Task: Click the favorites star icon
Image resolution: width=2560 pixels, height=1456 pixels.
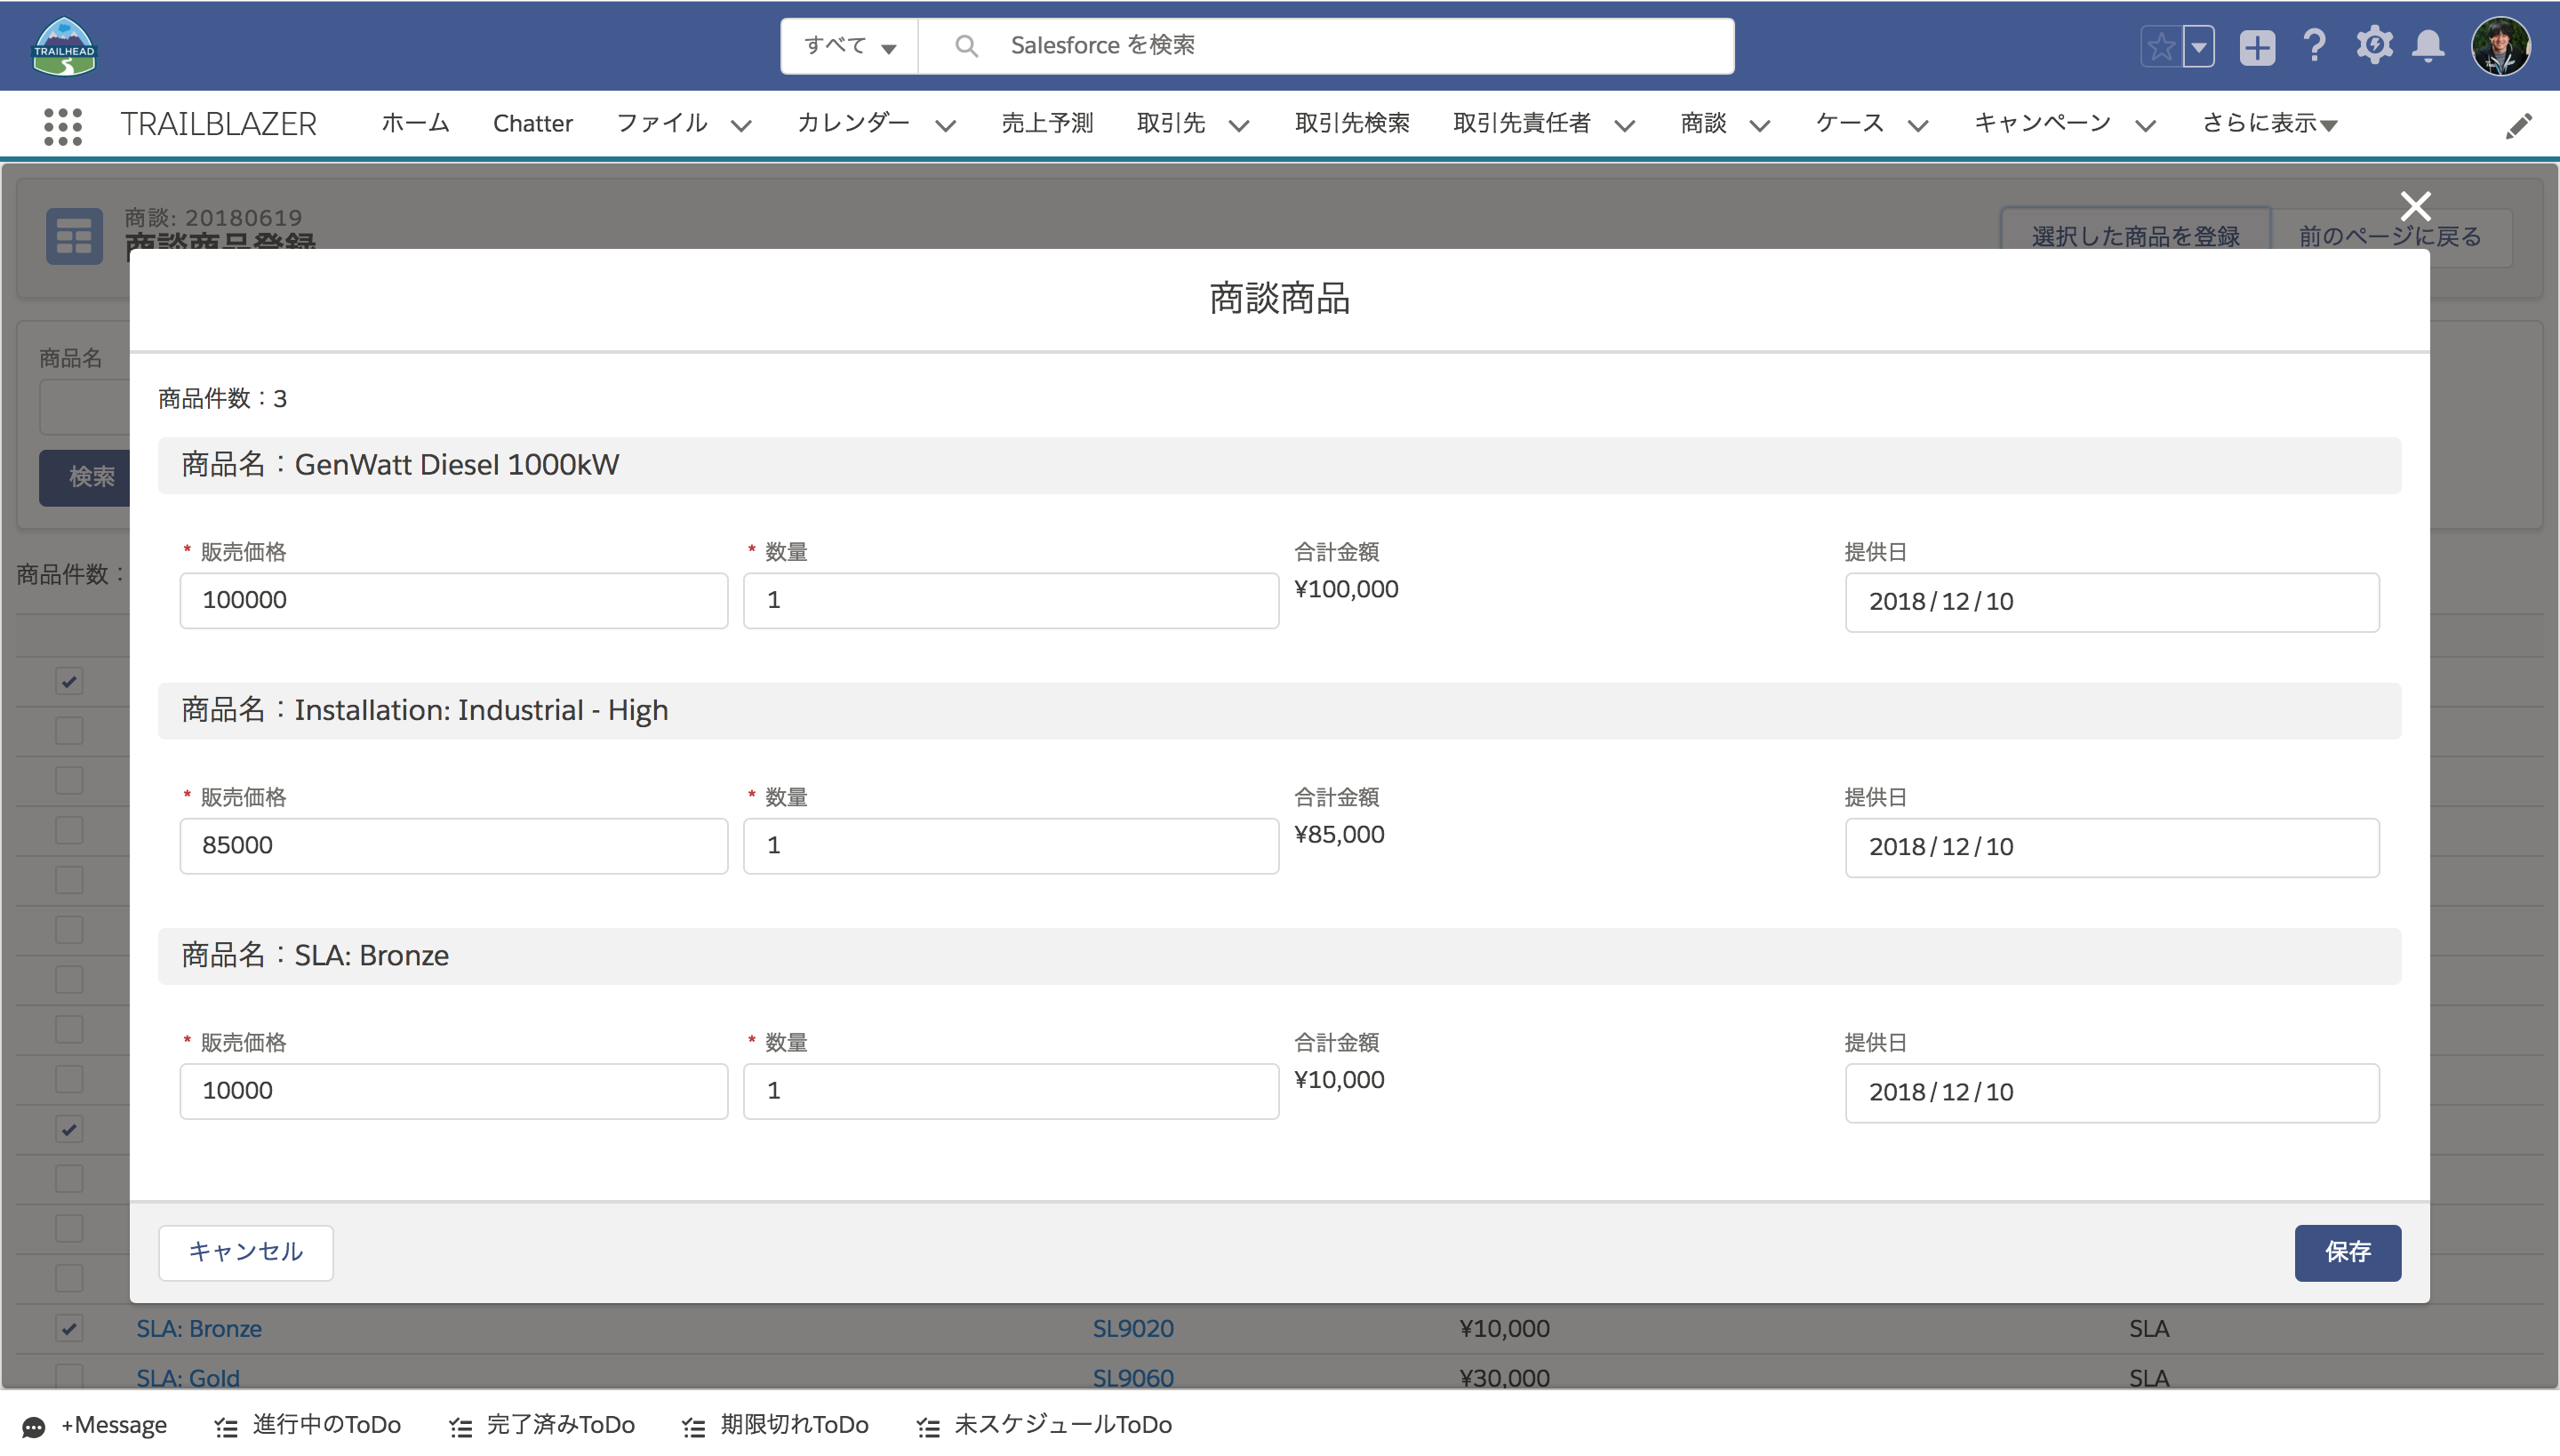Action: point(2160,47)
